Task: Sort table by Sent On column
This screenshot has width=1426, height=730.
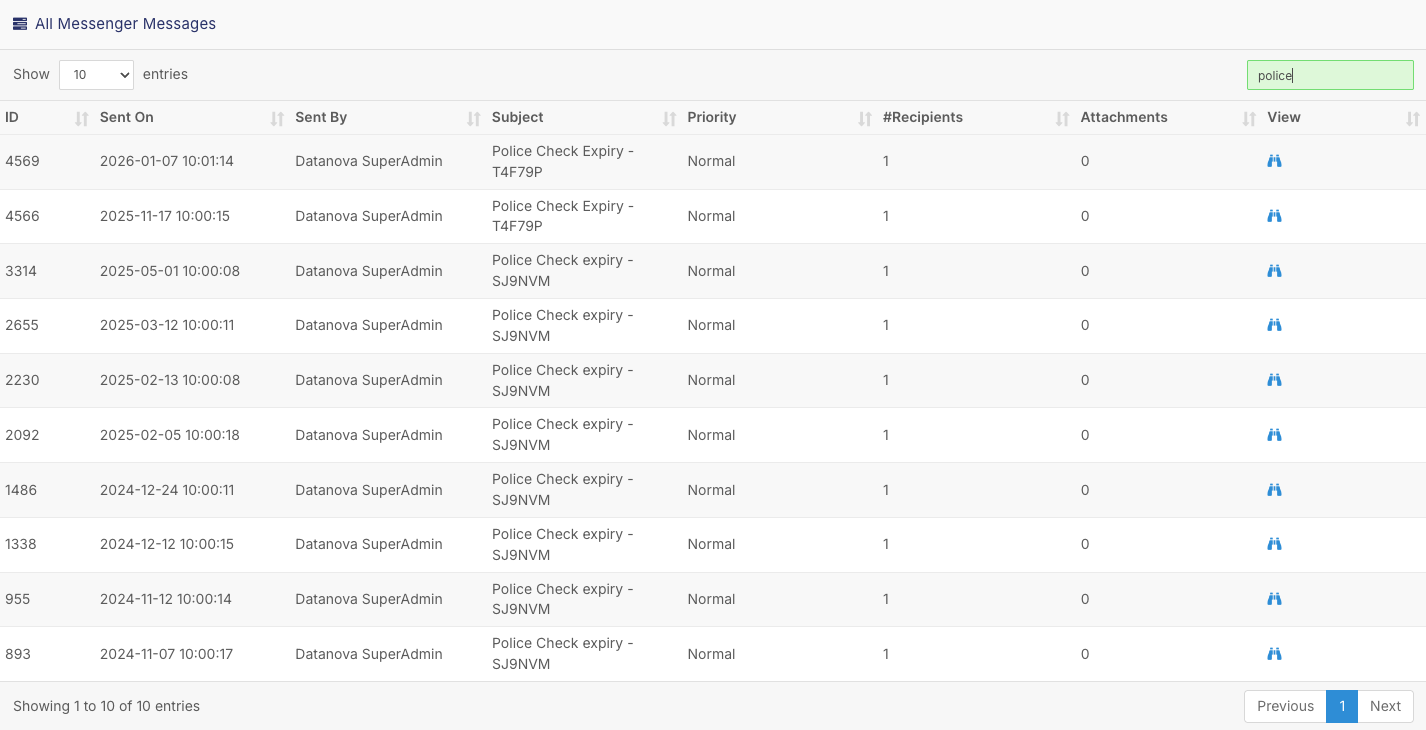Action: [x=192, y=118]
